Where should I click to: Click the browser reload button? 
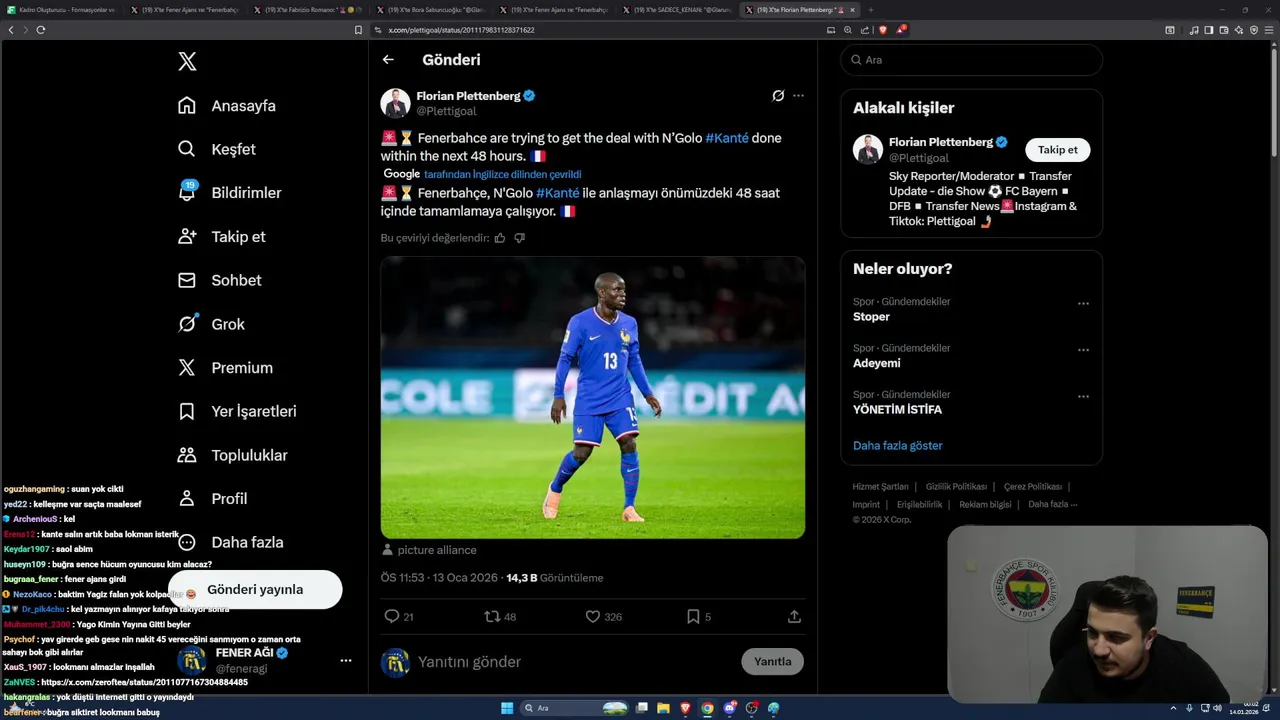41,30
